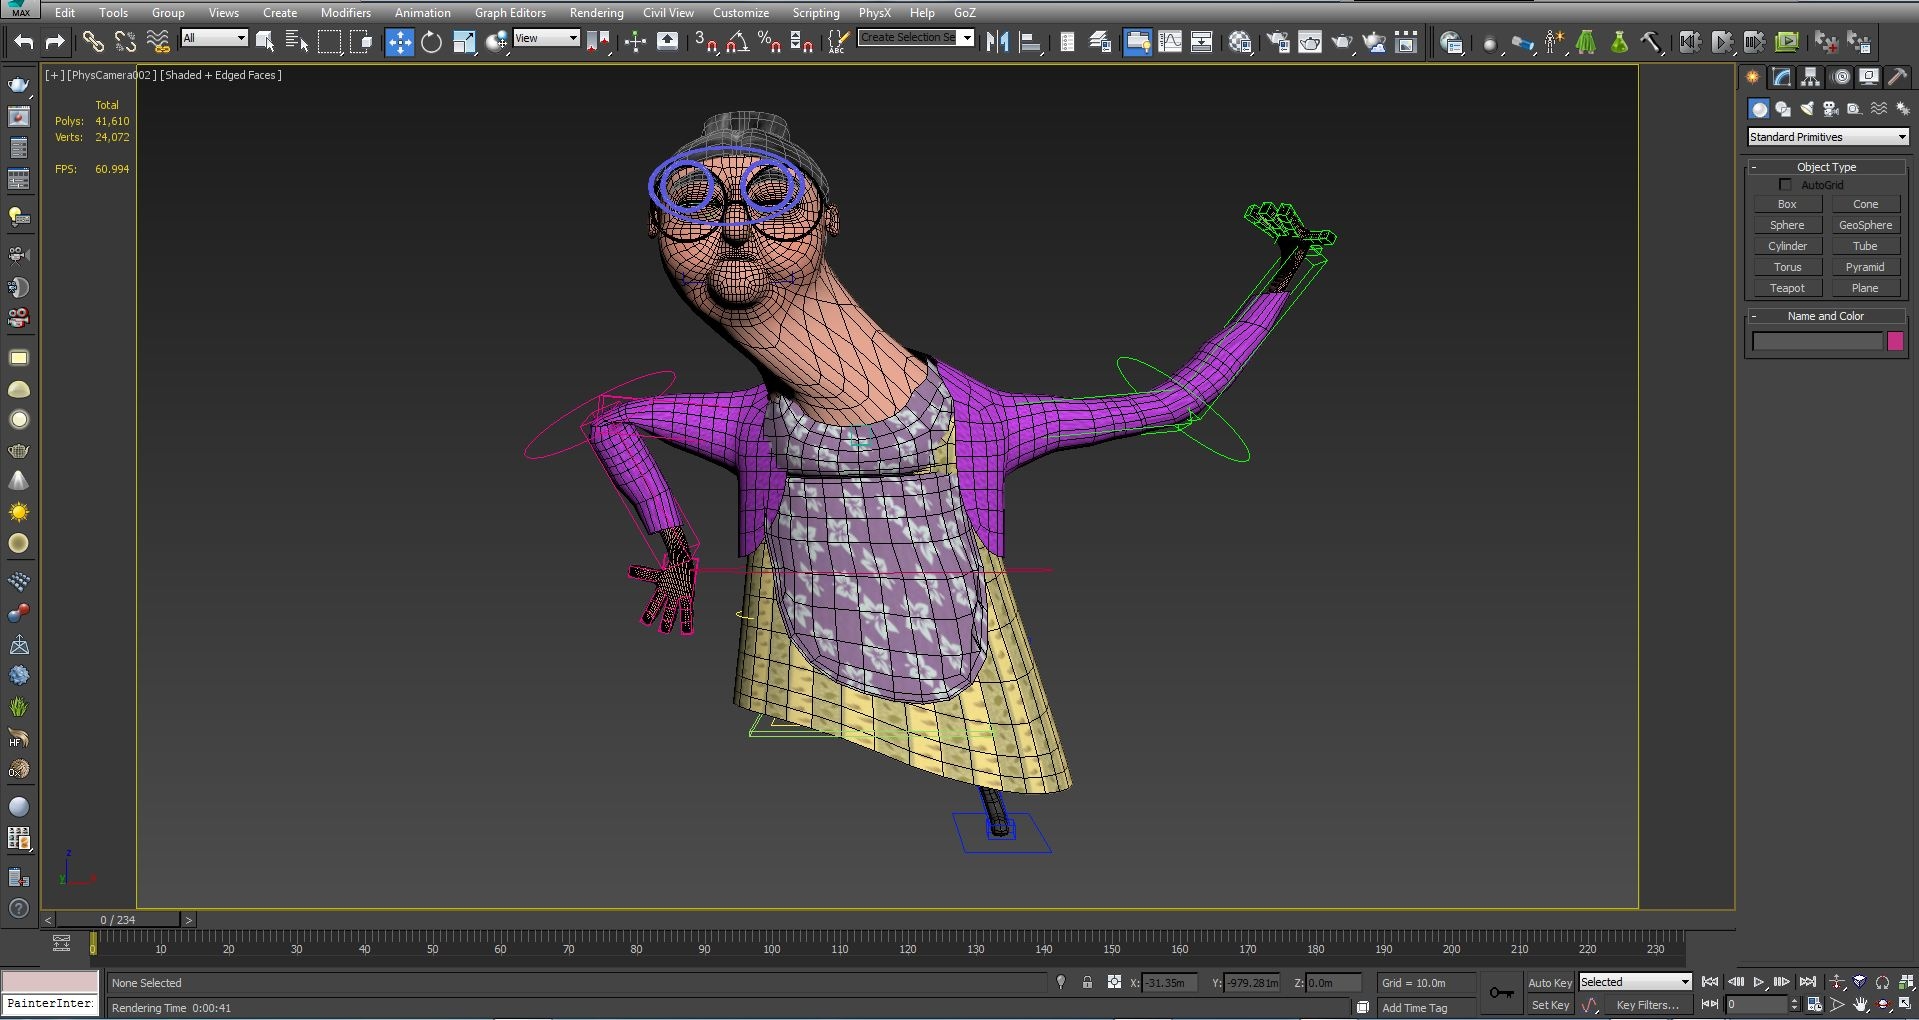Switch to the Modify panel
The height and width of the screenshot is (1020, 1919).
1781,77
